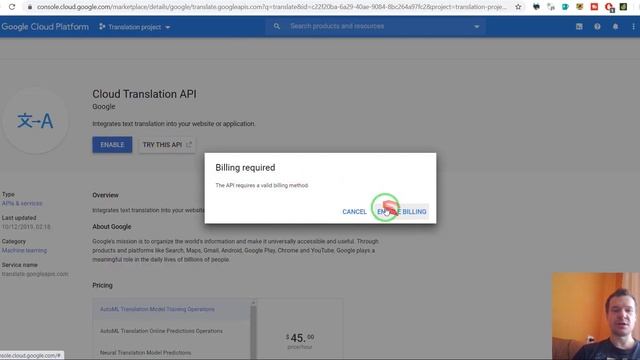Click the browser address bar URL
The width and height of the screenshot is (640, 360).
(x=271, y=7)
